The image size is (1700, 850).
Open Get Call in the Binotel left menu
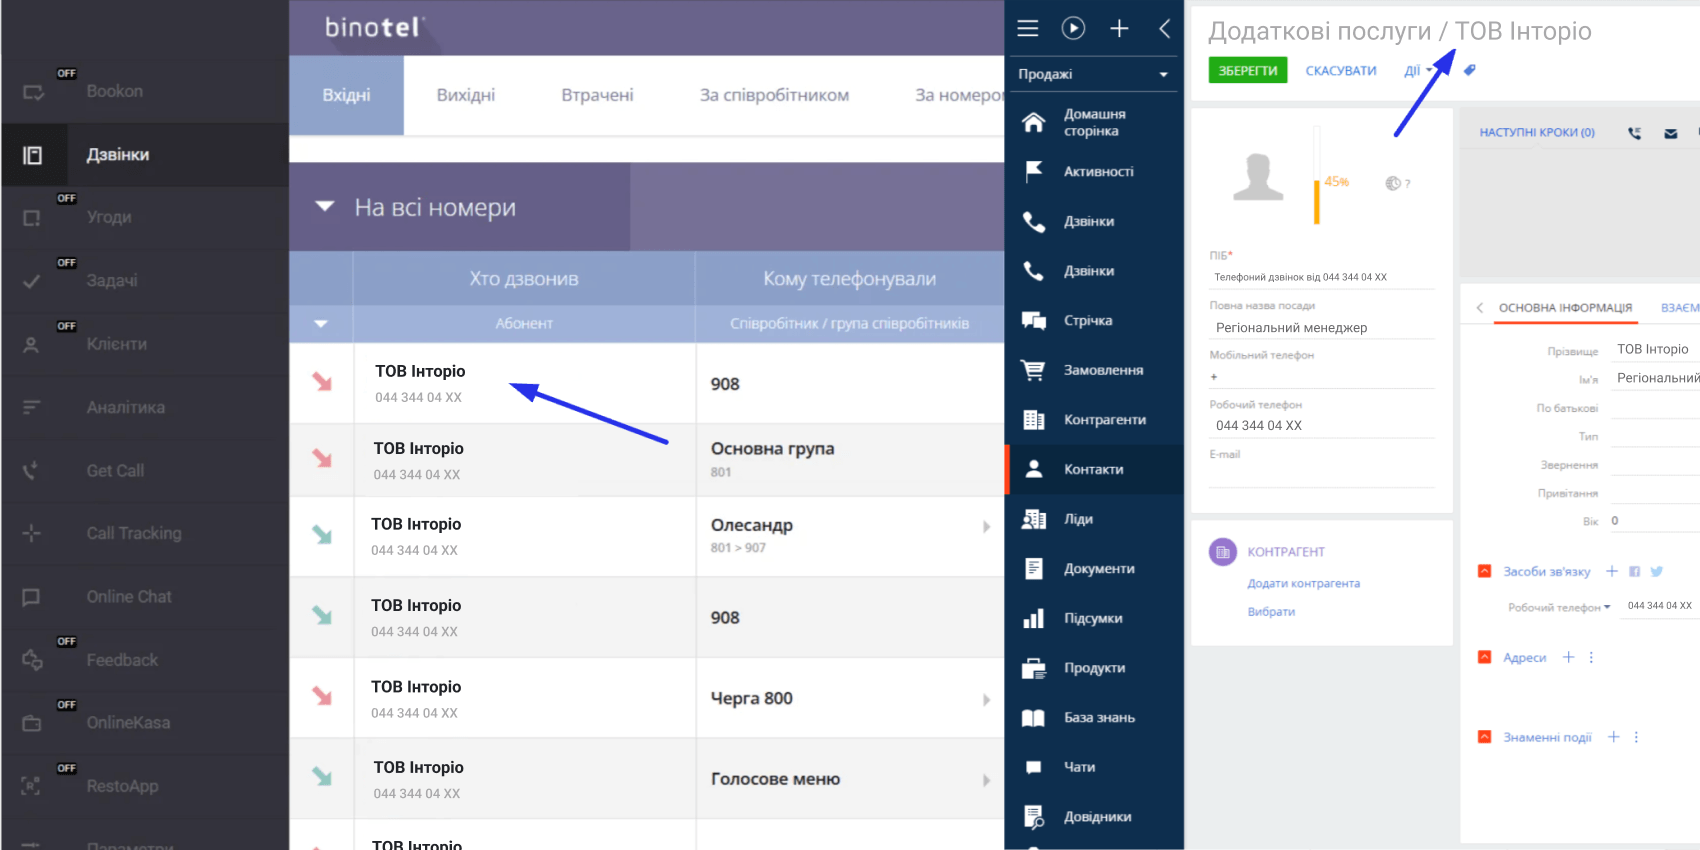[x=145, y=470]
